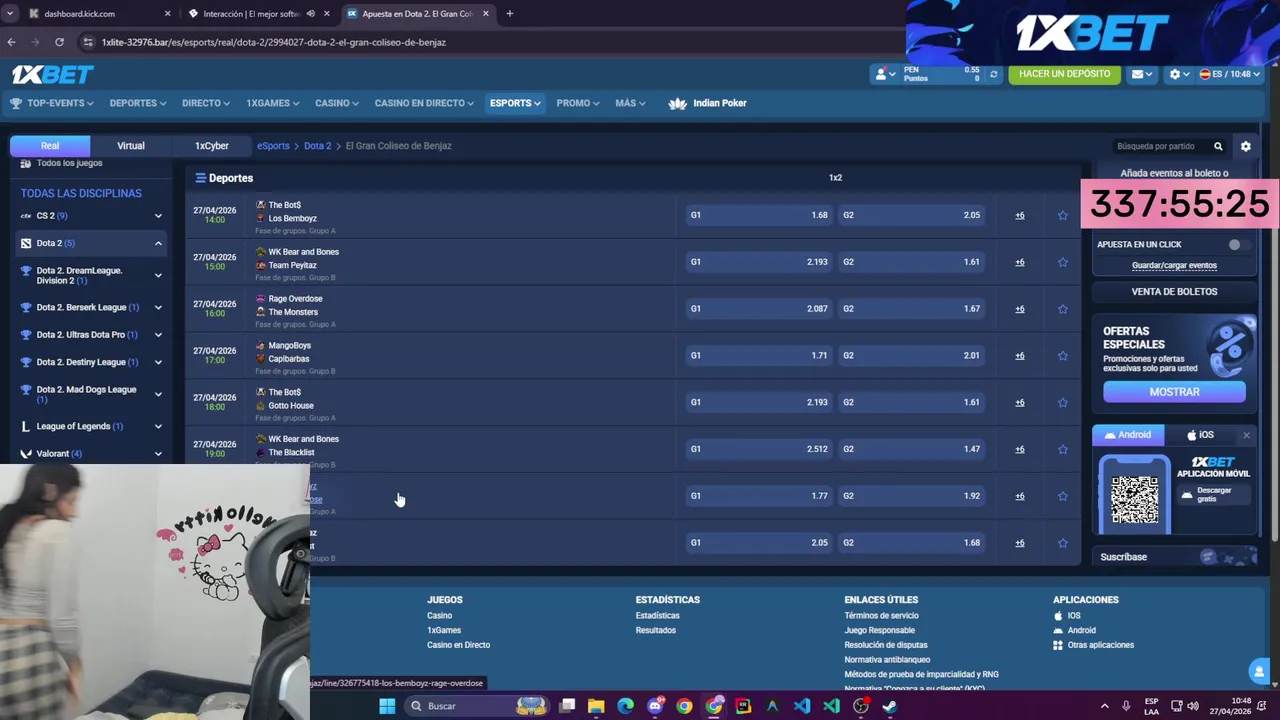Favorite the Rage Overdose vs The Monsters match

pyautogui.click(x=1062, y=309)
